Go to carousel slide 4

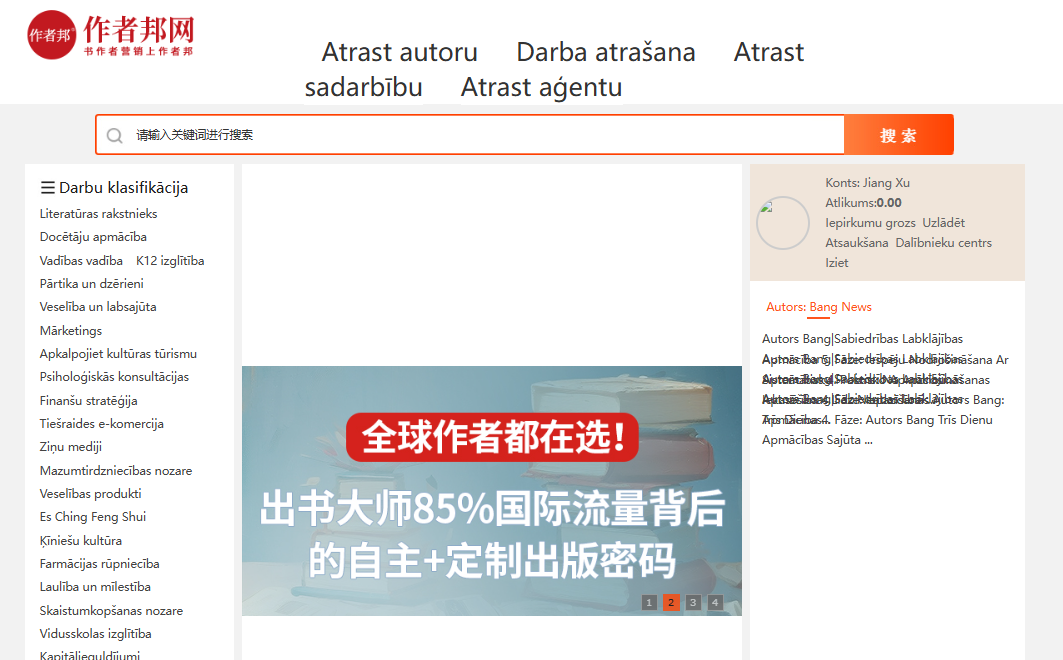click(x=715, y=602)
